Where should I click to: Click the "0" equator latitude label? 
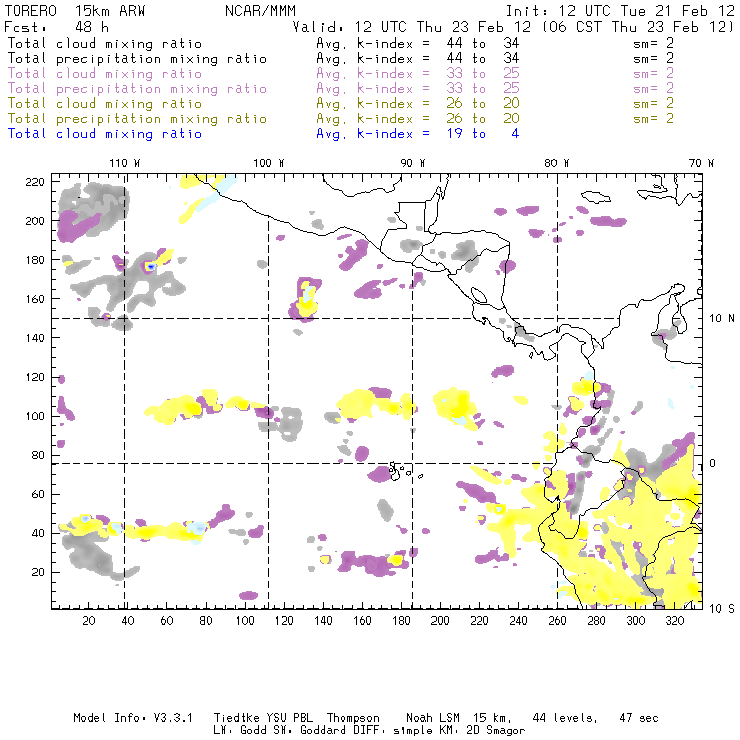click(x=713, y=463)
